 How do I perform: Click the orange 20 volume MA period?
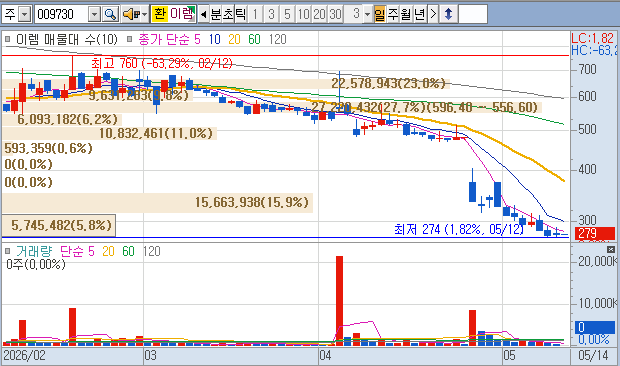click(108, 251)
